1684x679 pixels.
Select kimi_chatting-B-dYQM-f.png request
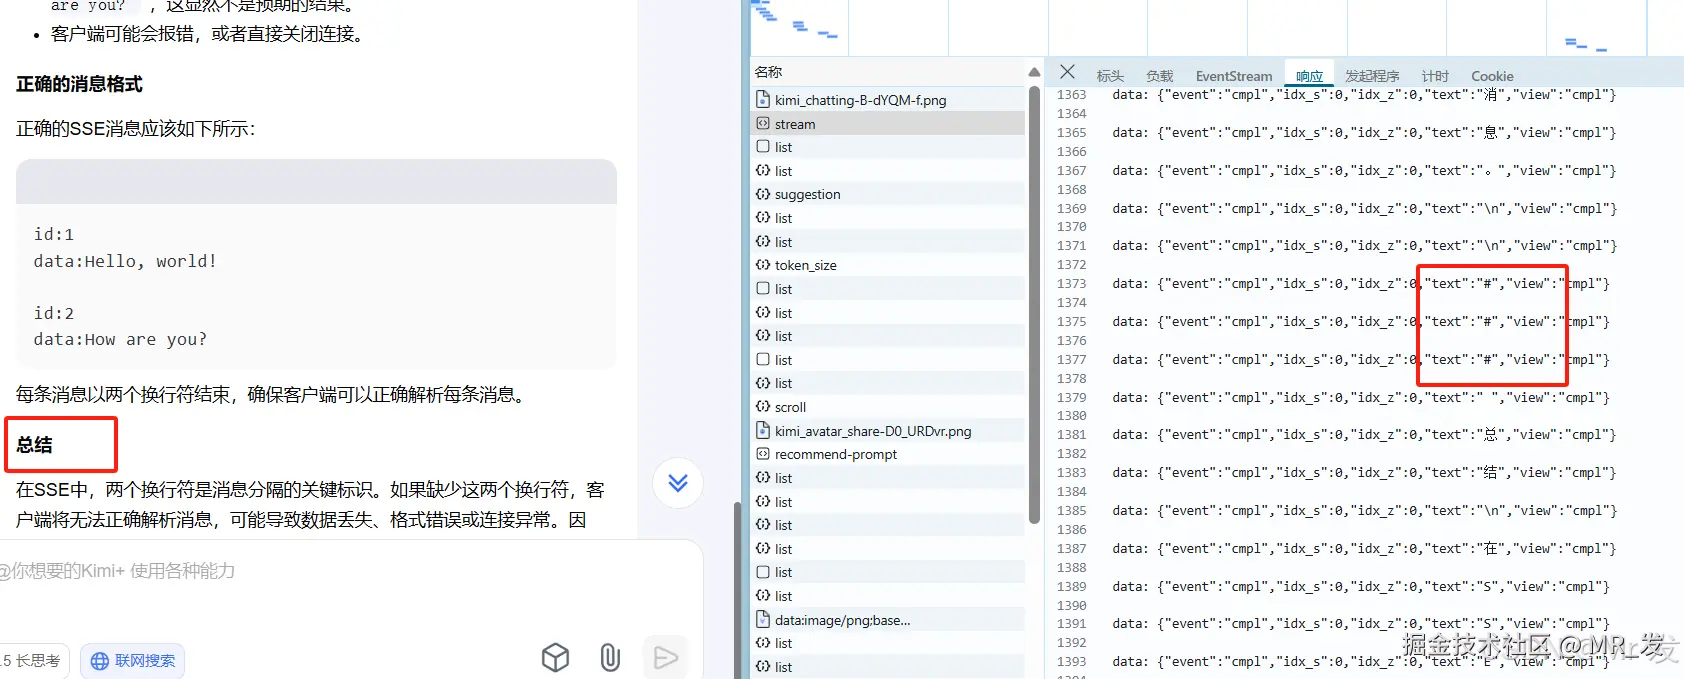888,100
